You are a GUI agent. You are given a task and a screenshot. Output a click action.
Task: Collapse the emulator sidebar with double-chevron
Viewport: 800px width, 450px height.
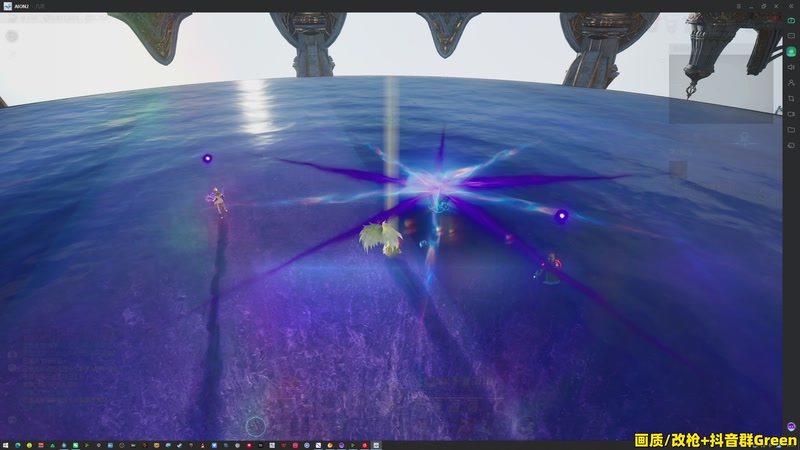point(791,6)
